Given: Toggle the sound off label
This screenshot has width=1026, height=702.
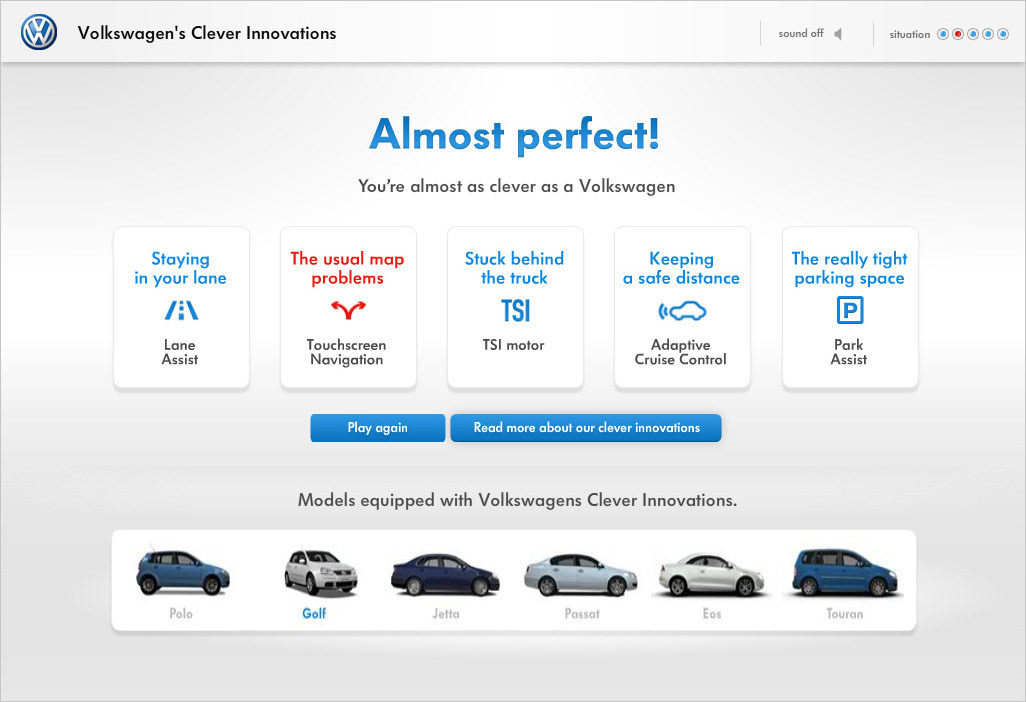Looking at the screenshot, I should 801,33.
